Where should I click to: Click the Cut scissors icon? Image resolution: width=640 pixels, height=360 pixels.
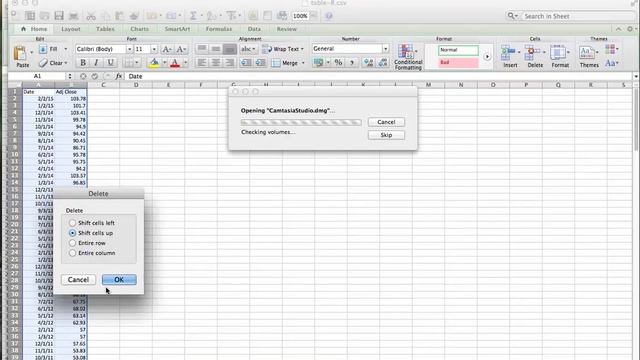pyautogui.click(x=91, y=16)
